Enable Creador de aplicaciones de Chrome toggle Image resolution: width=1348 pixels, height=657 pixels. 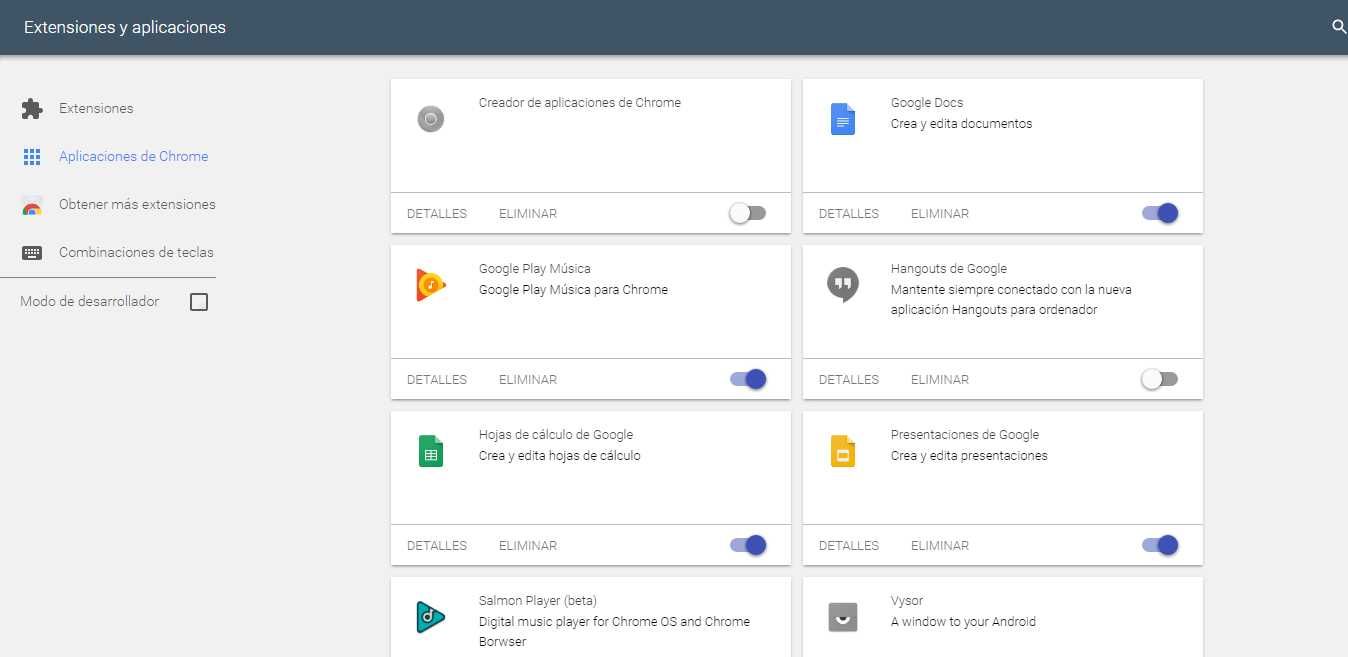coord(748,213)
